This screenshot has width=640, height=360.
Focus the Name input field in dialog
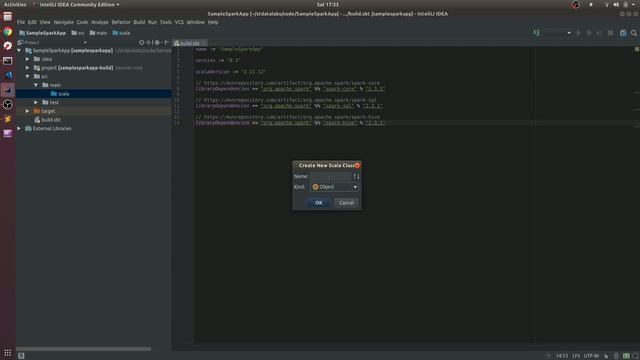click(331, 176)
